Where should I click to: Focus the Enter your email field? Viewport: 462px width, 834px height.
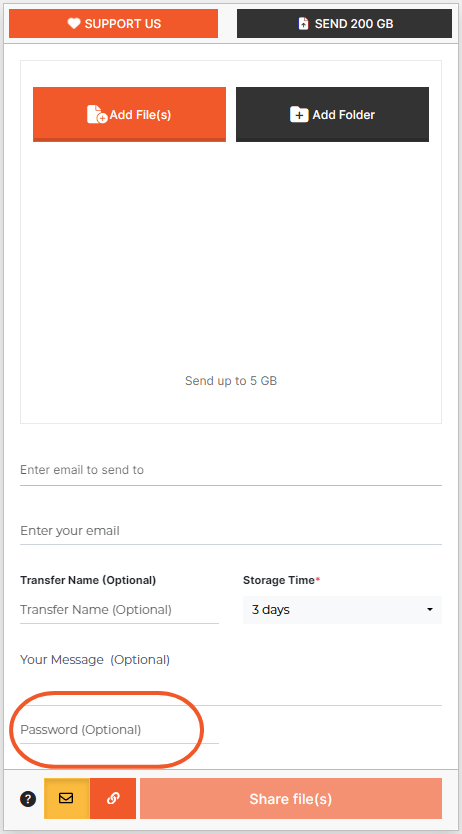click(231, 531)
